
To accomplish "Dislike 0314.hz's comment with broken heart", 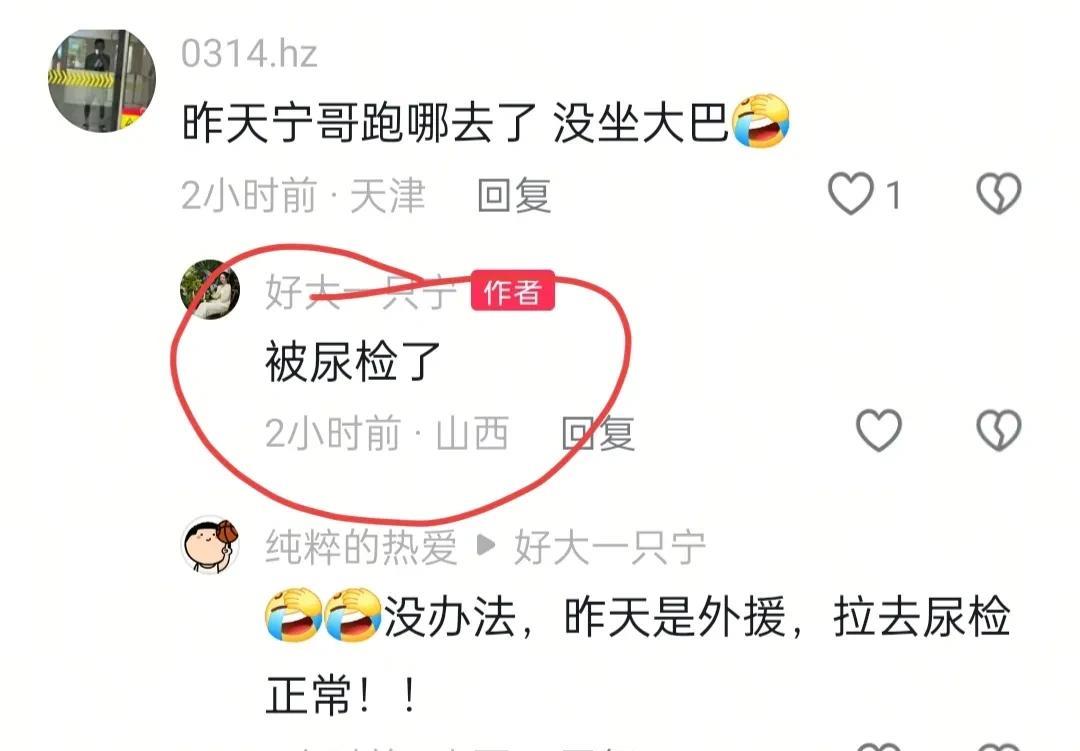I will 999,193.
